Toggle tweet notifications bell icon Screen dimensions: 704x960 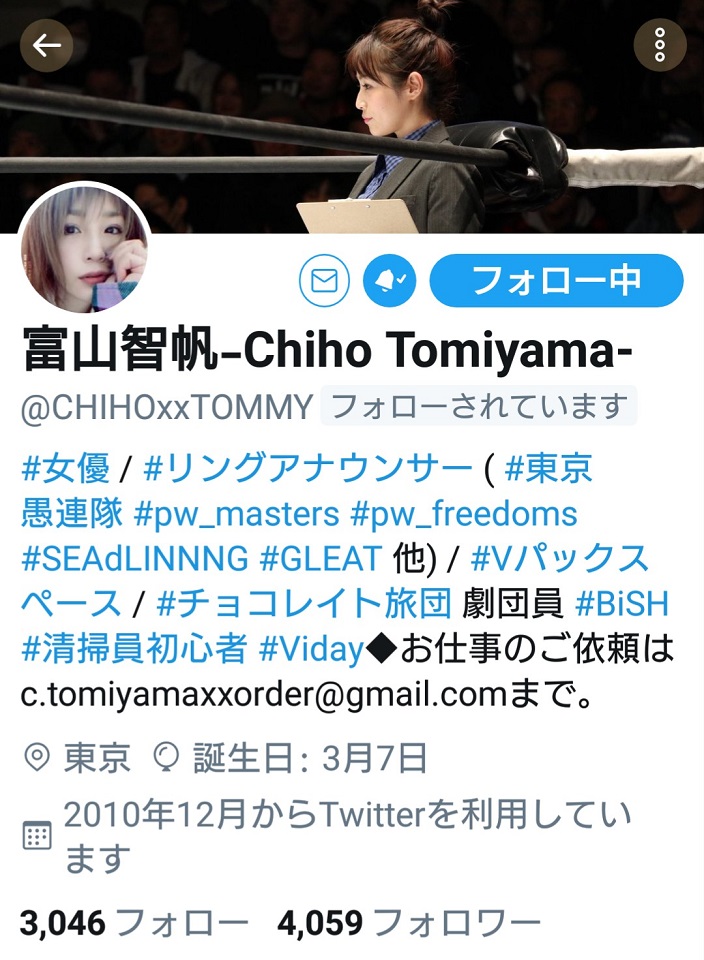(389, 280)
